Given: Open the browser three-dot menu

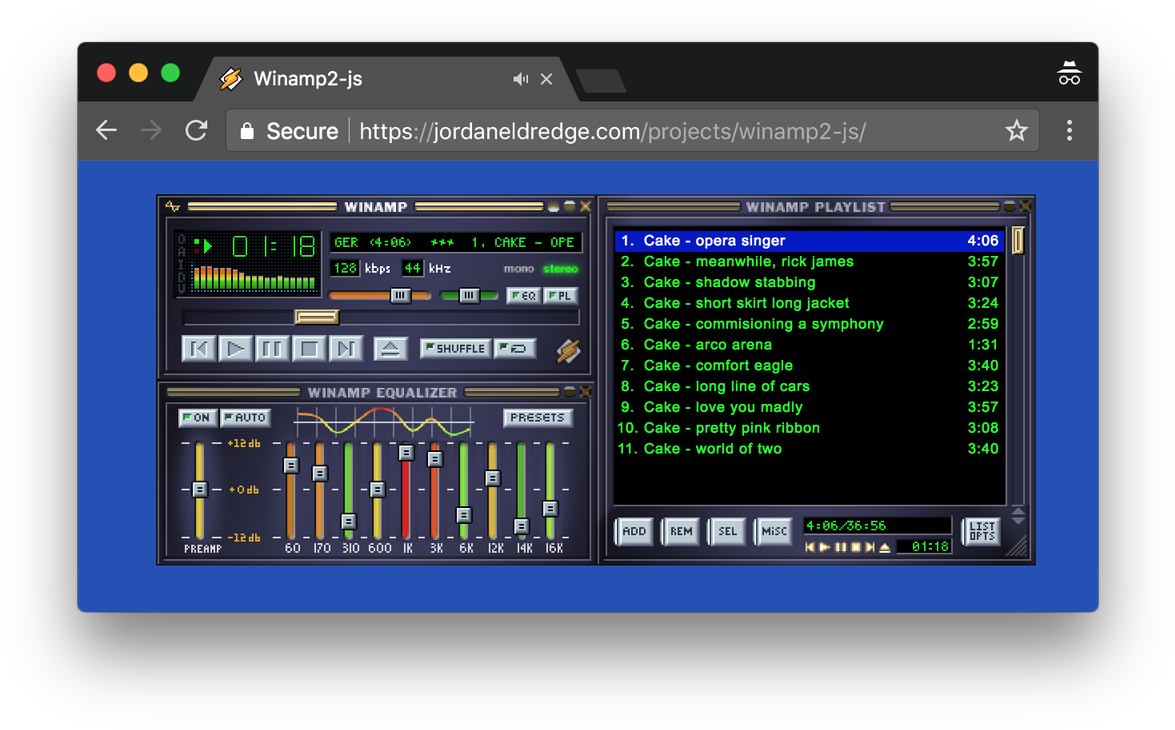Looking at the screenshot, I should pos(1069,130).
